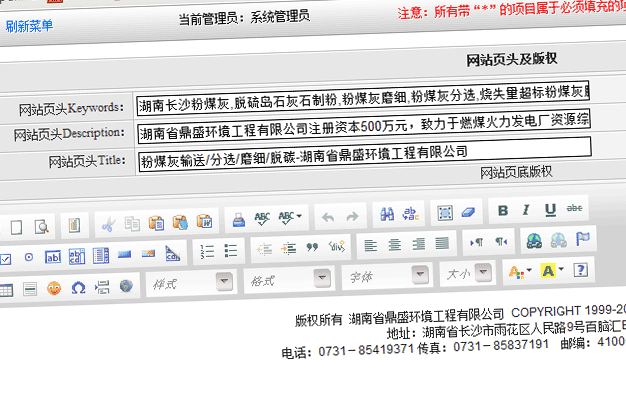Screen dimensions: 626x412
Task: Toggle the bulleted list
Action: (230, 251)
